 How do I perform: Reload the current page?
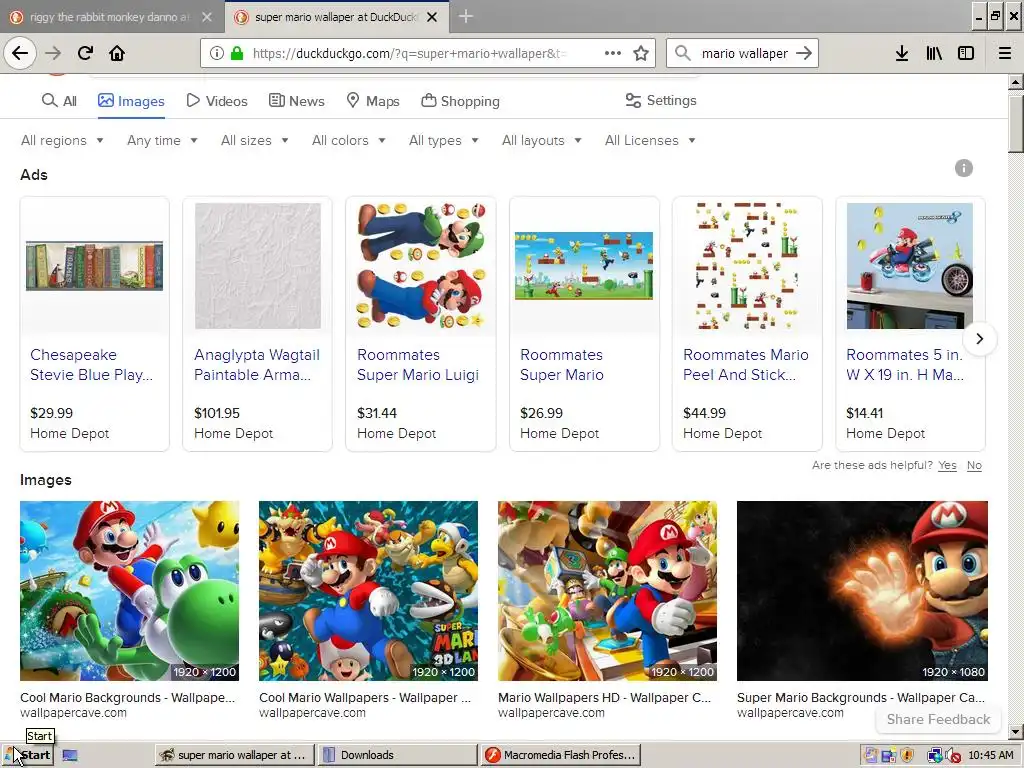click(x=85, y=53)
